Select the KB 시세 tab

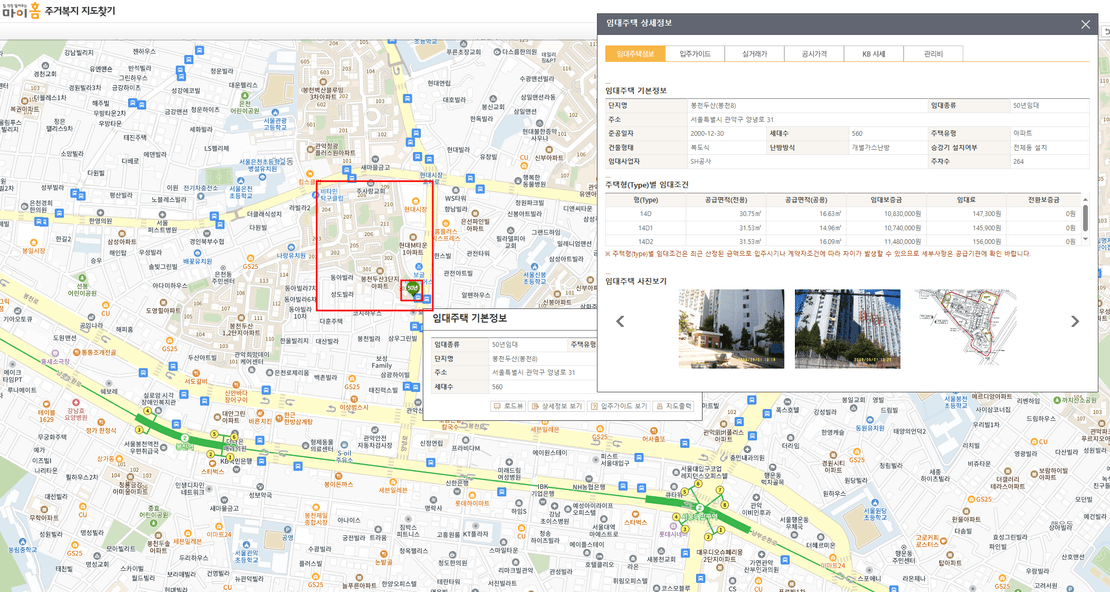point(874,54)
